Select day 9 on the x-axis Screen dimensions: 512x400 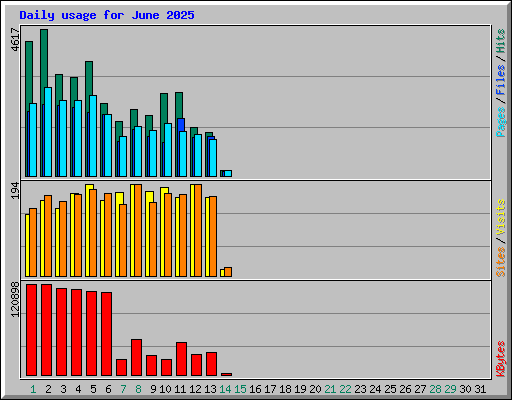click(x=153, y=389)
